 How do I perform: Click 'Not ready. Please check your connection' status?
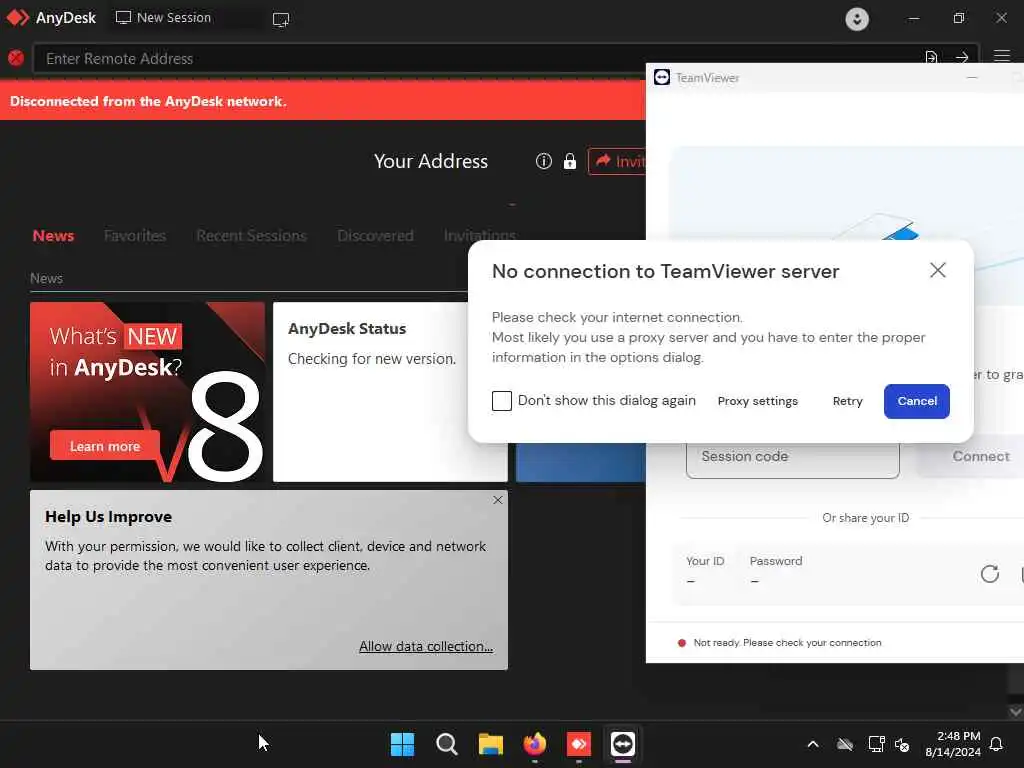tap(787, 643)
